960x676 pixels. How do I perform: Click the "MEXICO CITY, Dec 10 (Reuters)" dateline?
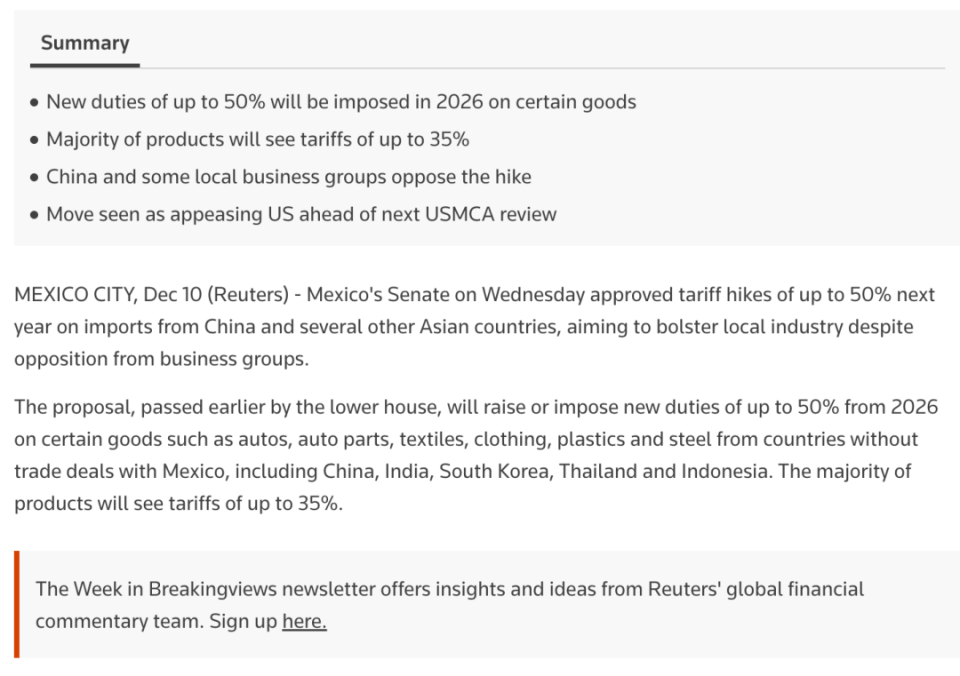(154, 295)
